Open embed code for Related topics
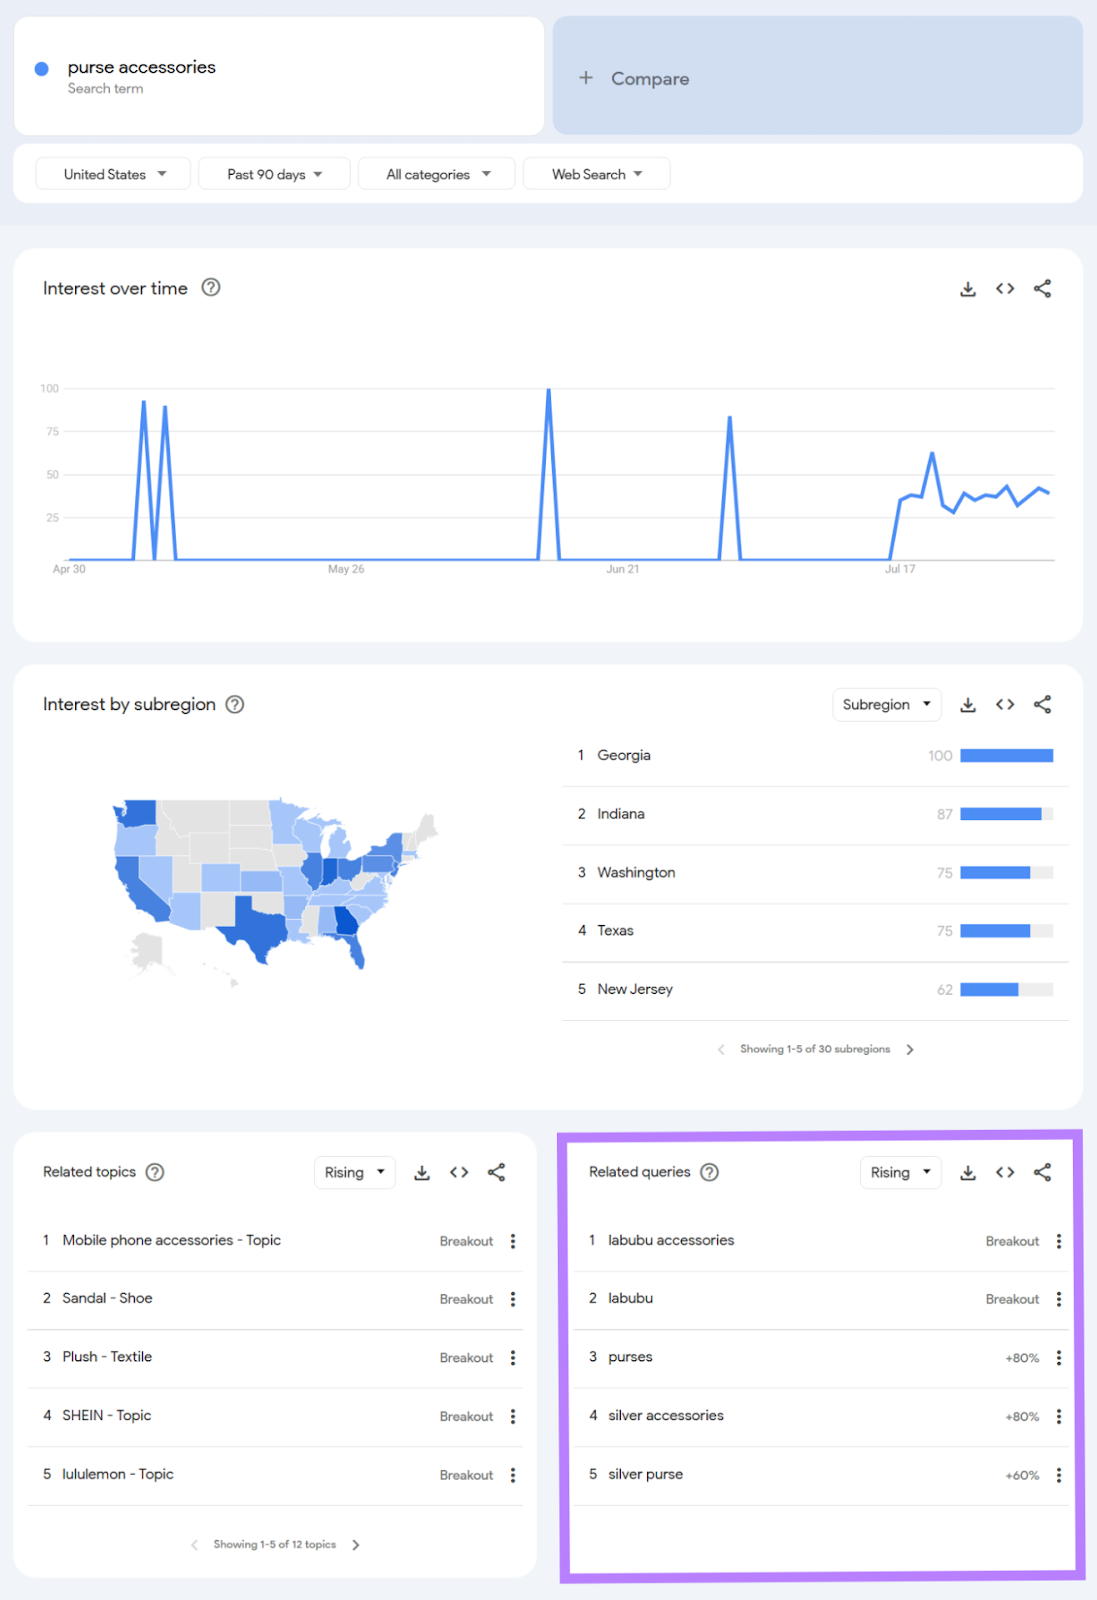Screen dimensions: 1097x1600 (x=459, y=1172)
